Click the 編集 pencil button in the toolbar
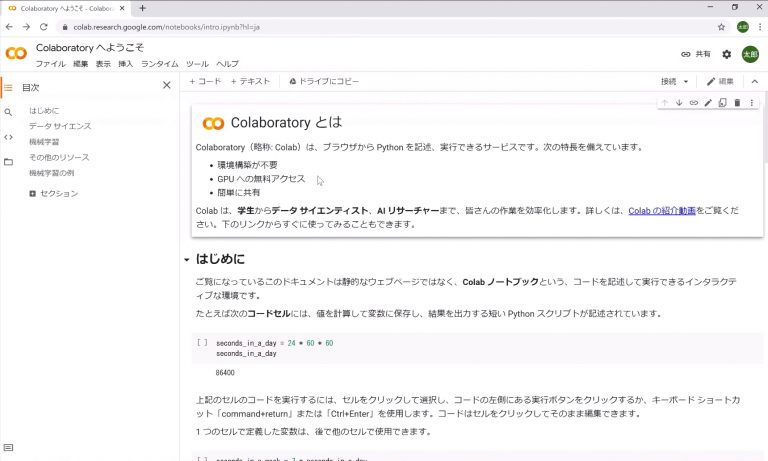 pos(720,81)
